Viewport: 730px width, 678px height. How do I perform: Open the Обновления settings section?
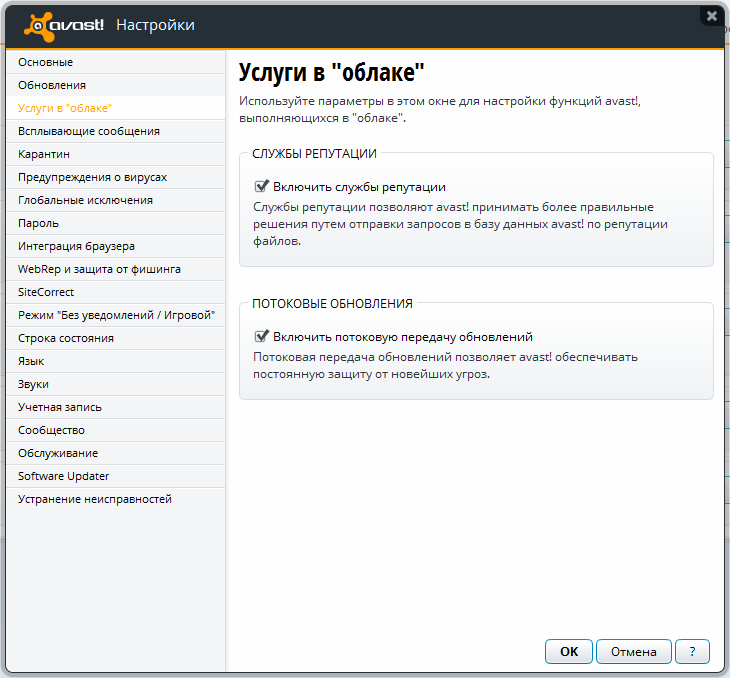coord(116,85)
